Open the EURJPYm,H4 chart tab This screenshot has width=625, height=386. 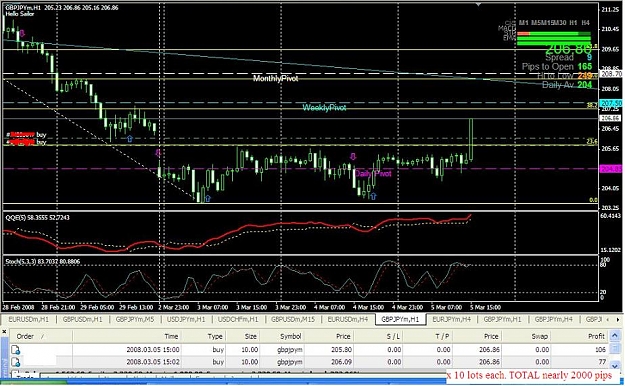tap(452, 319)
